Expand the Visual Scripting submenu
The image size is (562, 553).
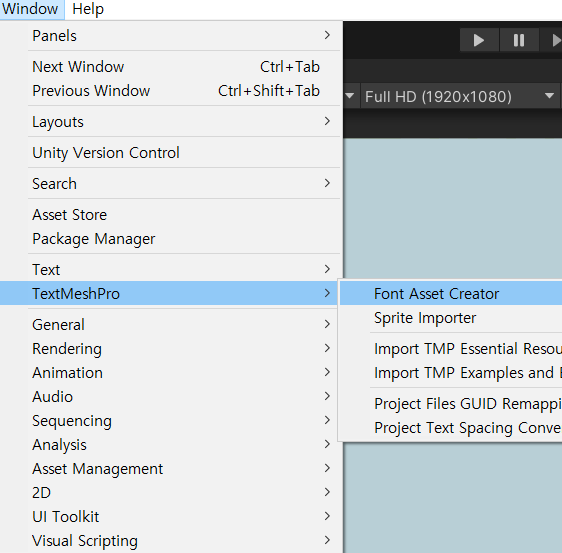pos(170,541)
